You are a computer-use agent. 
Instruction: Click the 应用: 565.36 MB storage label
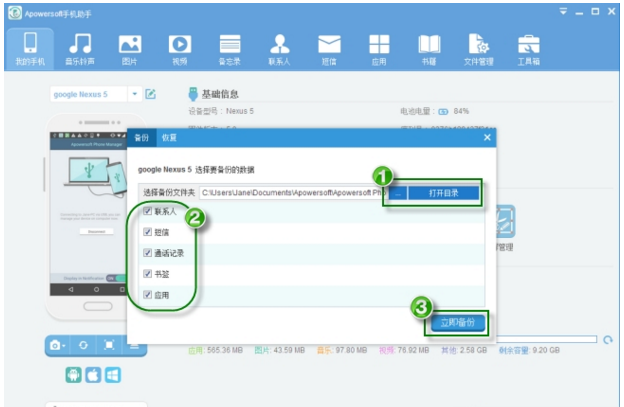coord(215,350)
